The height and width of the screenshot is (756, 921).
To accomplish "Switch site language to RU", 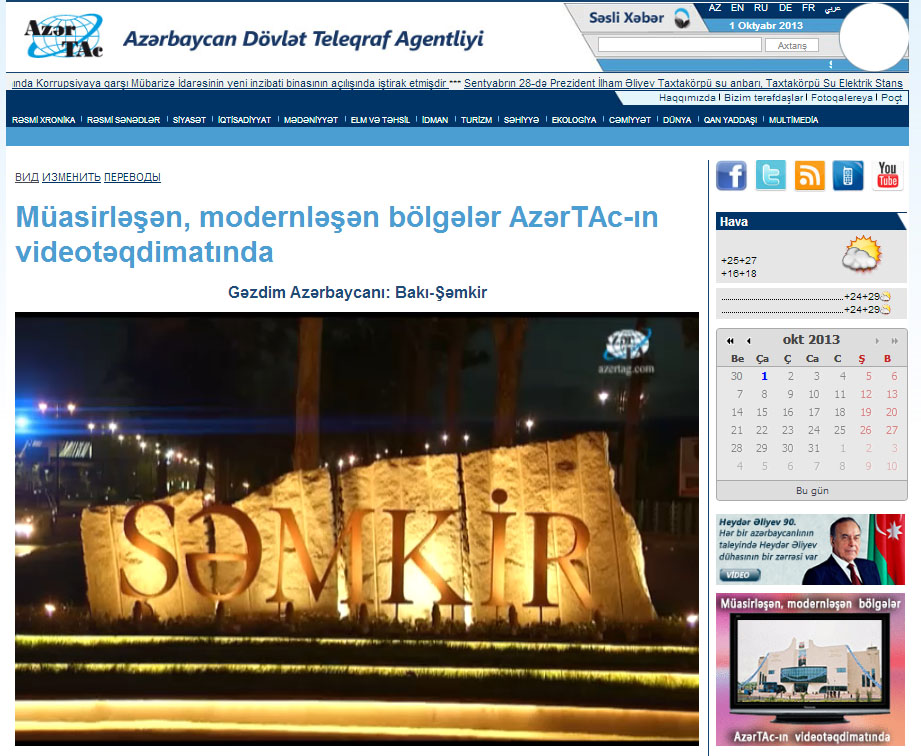I will click(x=760, y=8).
